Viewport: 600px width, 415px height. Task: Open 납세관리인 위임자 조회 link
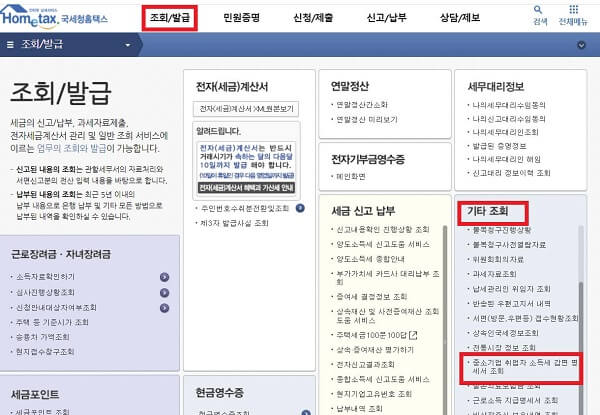click(x=511, y=289)
